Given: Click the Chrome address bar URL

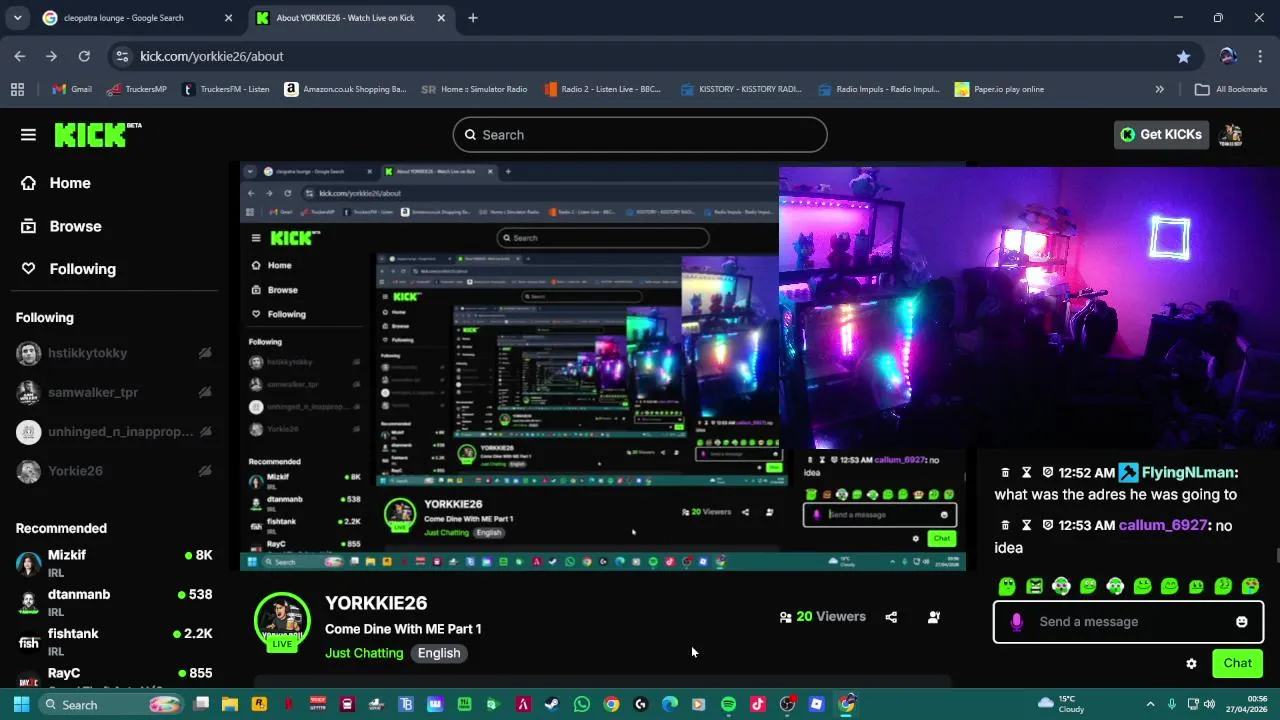Looking at the screenshot, I should pos(211,56).
